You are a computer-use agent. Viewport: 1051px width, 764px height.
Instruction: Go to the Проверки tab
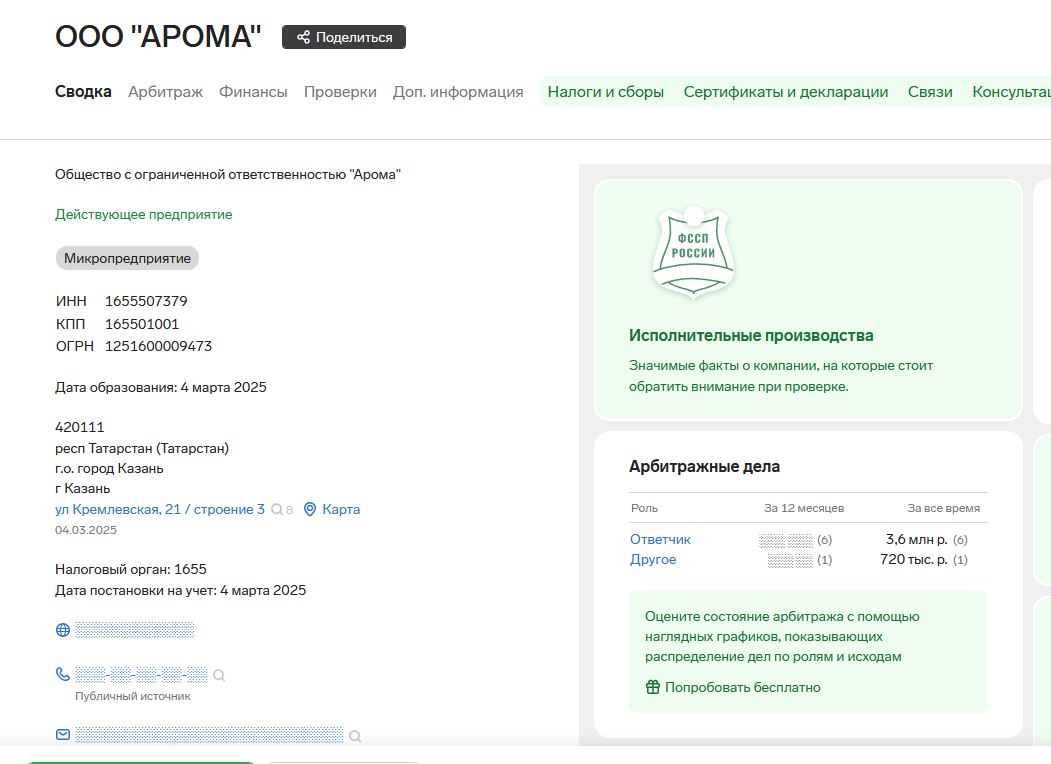coord(340,92)
